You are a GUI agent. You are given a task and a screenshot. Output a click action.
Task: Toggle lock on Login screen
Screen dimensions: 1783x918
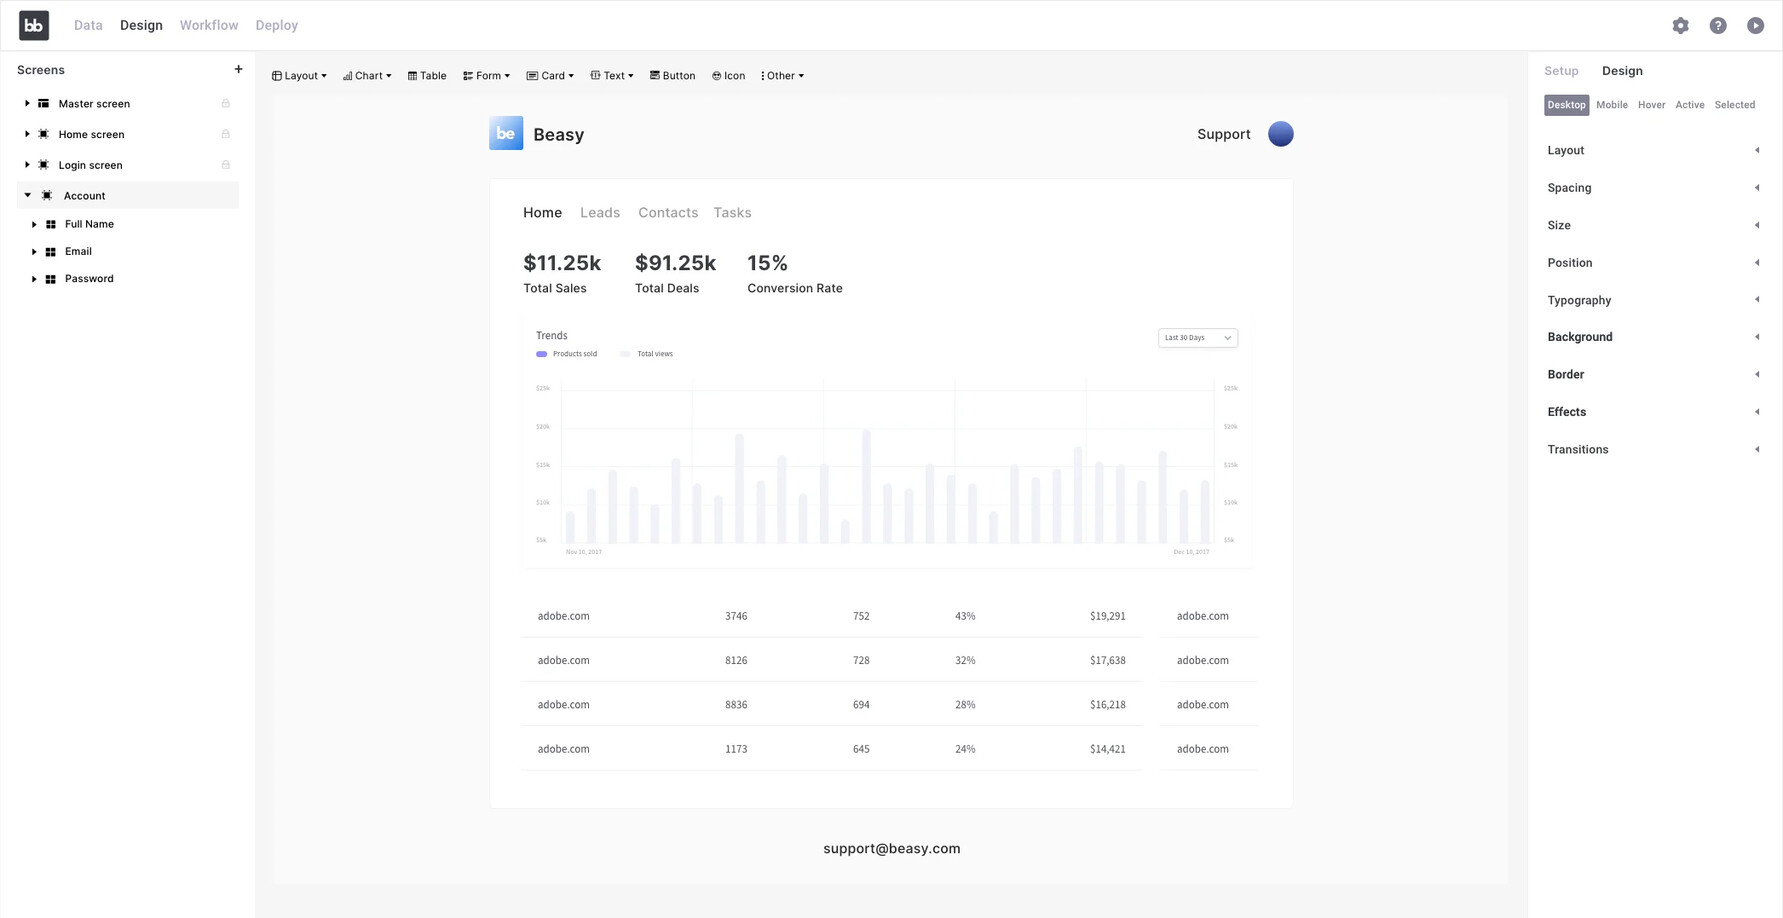pyautogui.click(x=226, y=165)
